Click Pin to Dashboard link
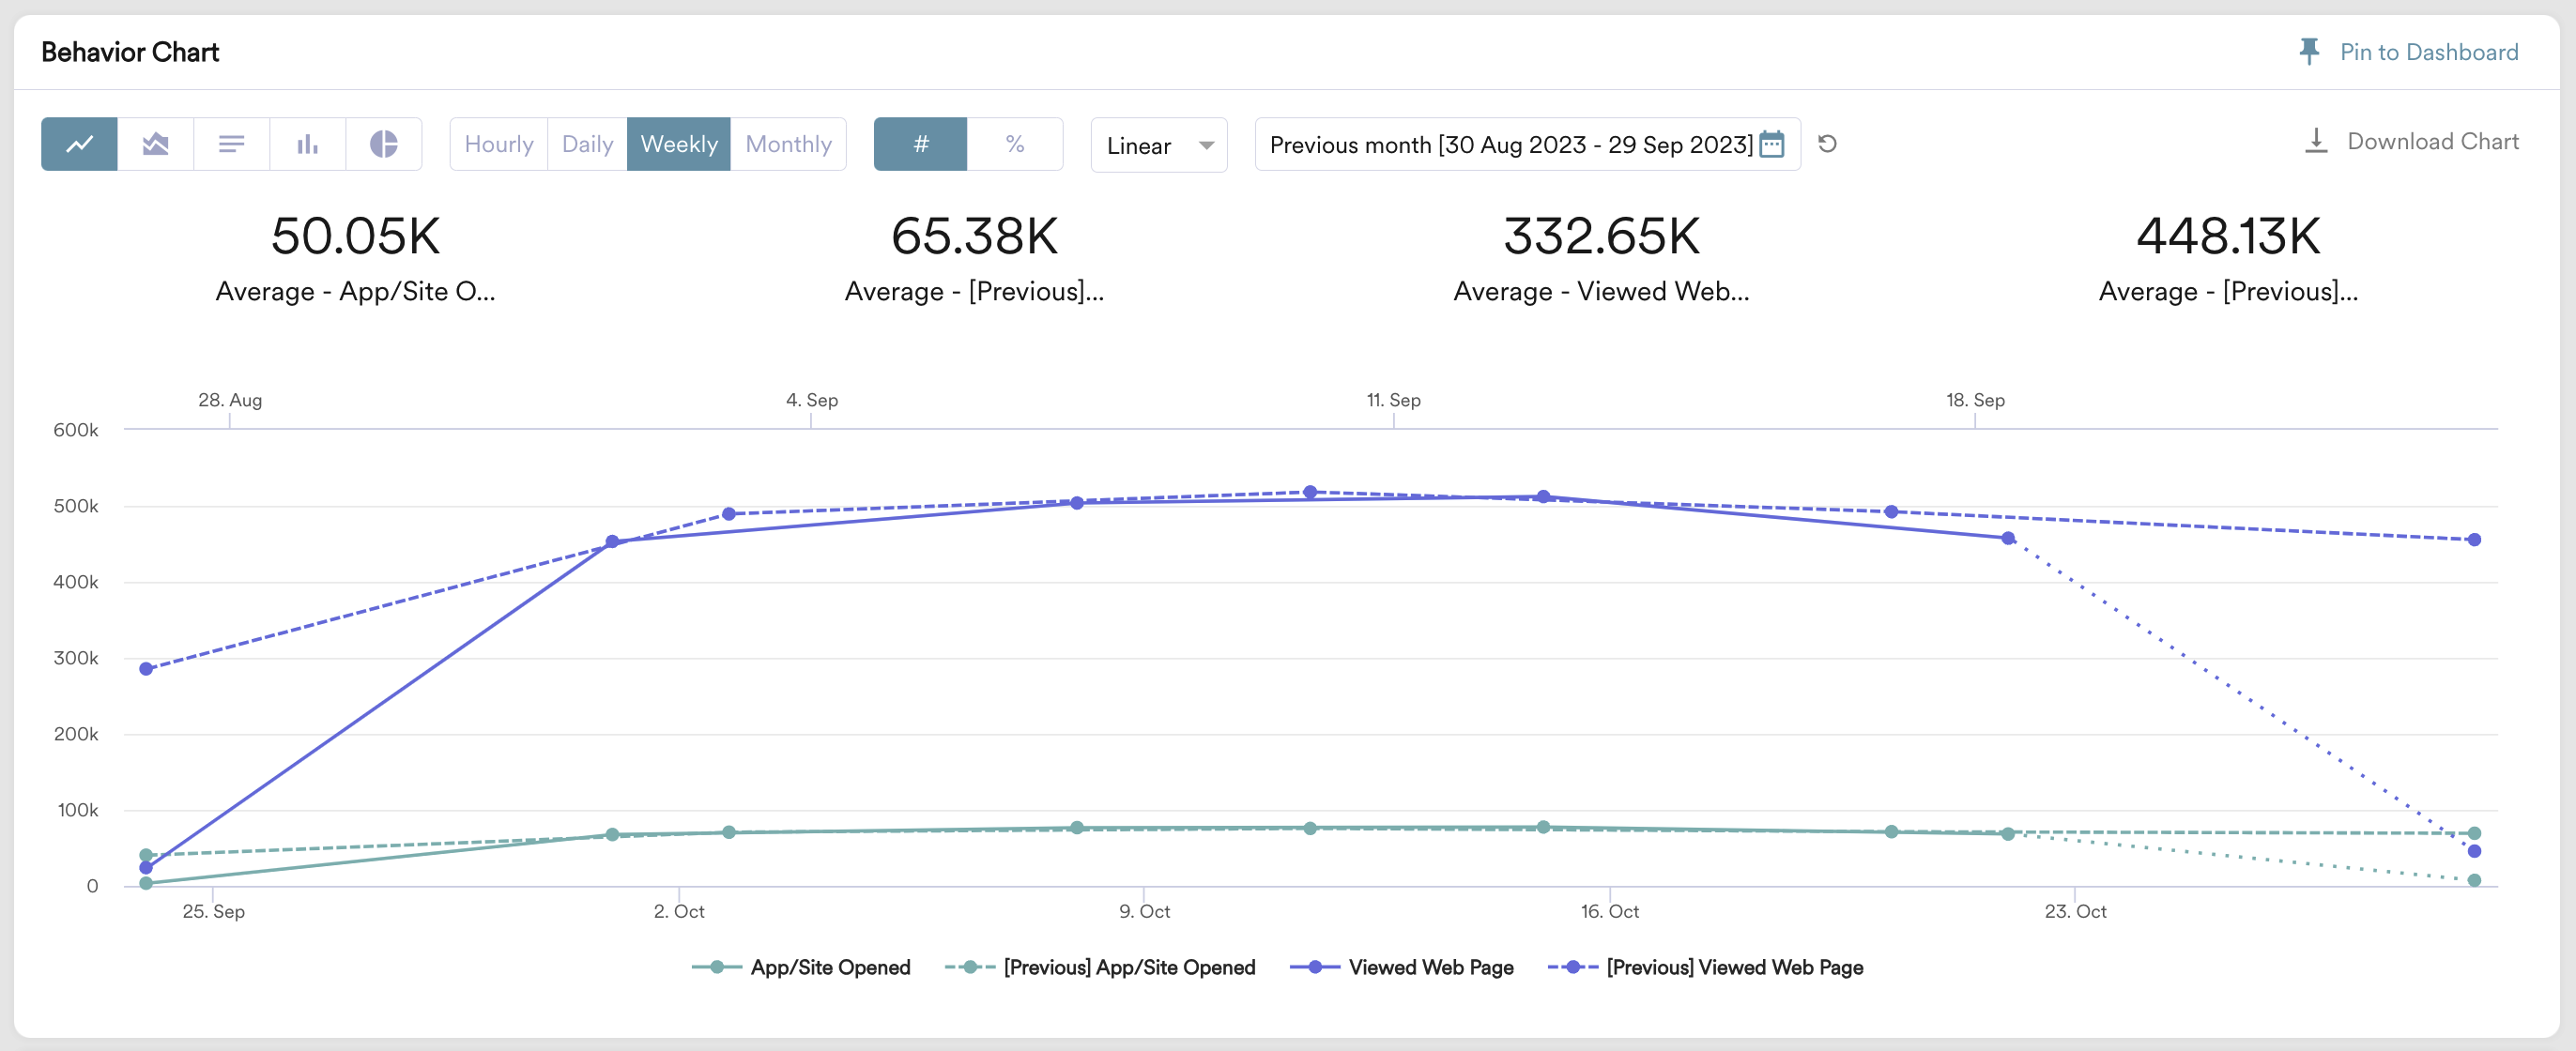This screenshot has width=2576, height=1051. (2428, 52)
